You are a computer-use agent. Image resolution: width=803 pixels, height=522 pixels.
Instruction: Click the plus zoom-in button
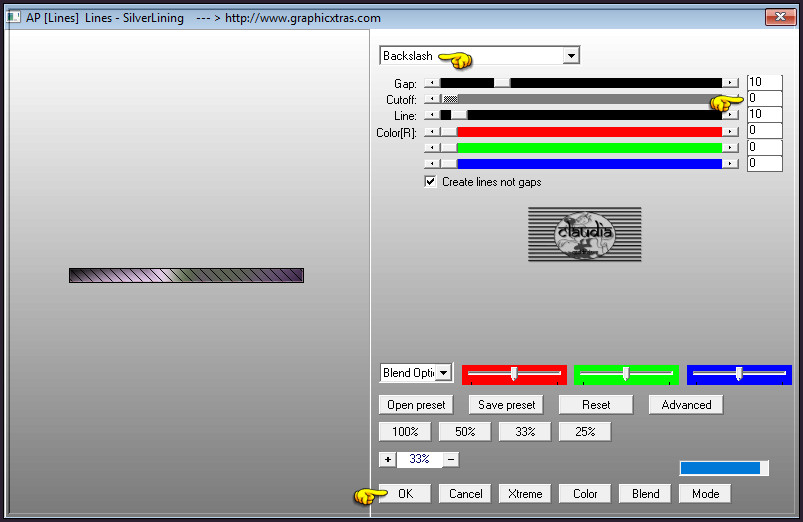[x=388, y=459]
